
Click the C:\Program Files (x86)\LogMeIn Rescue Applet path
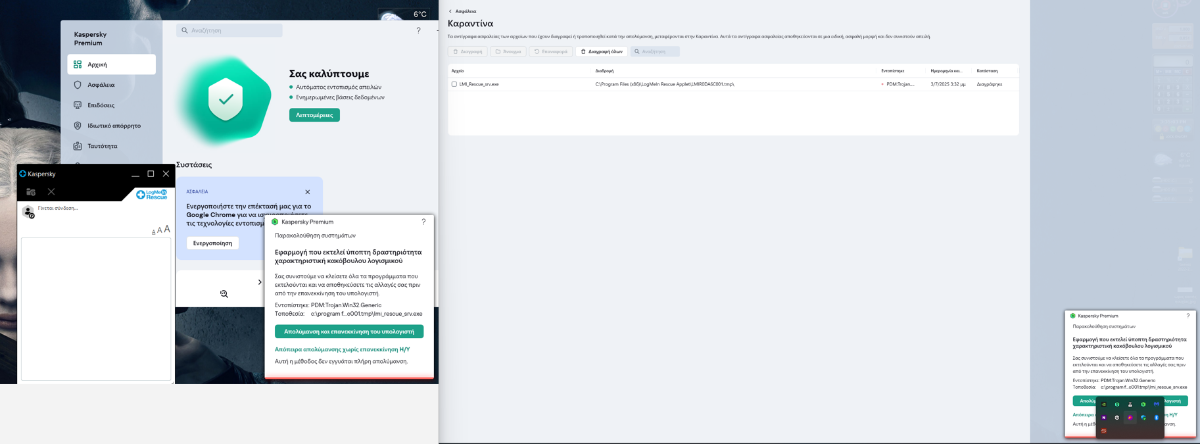tap(665, 85)
